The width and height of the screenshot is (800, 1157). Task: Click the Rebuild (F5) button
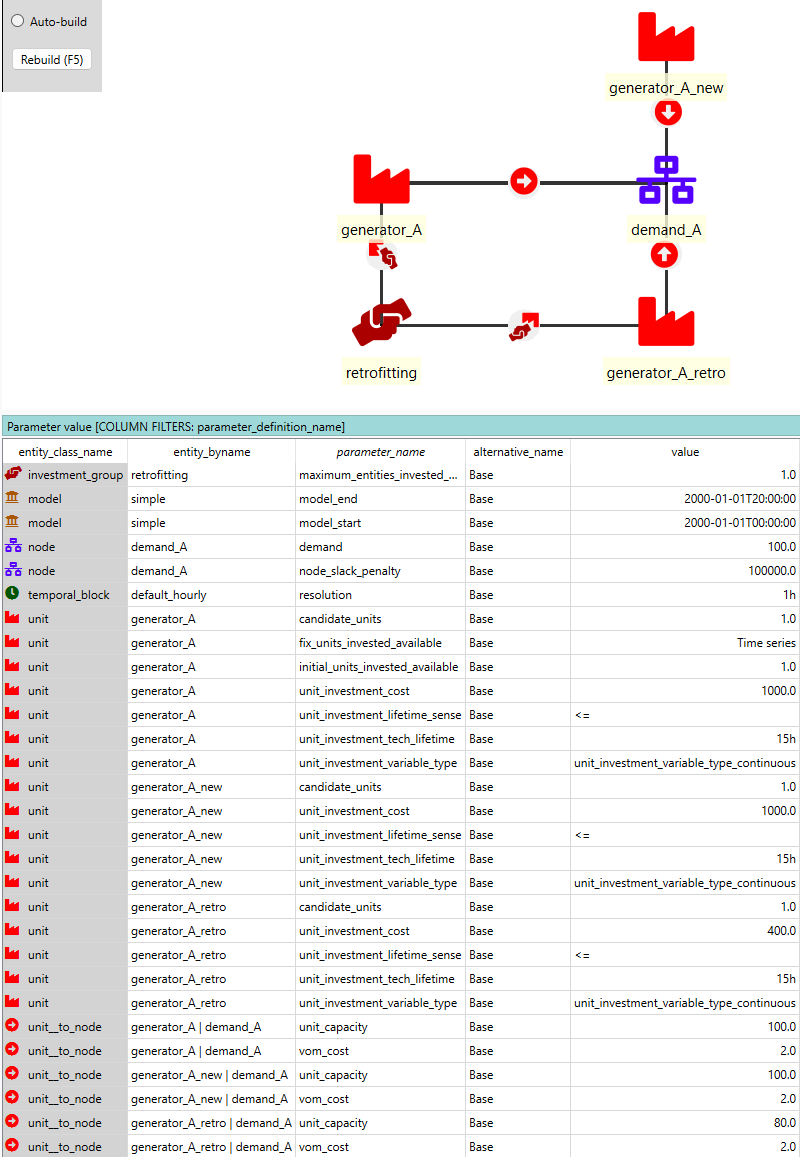[52, 60]
